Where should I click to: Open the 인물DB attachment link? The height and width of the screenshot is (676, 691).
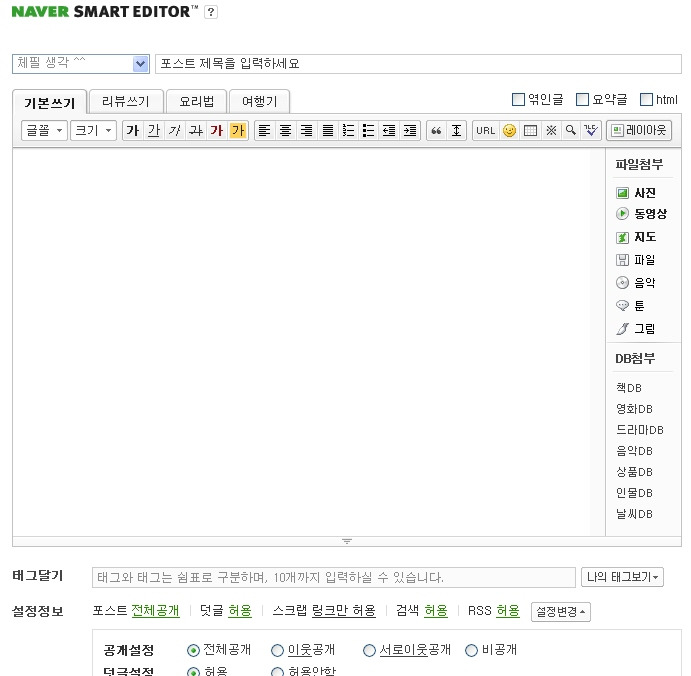click(x=634, y=493)
